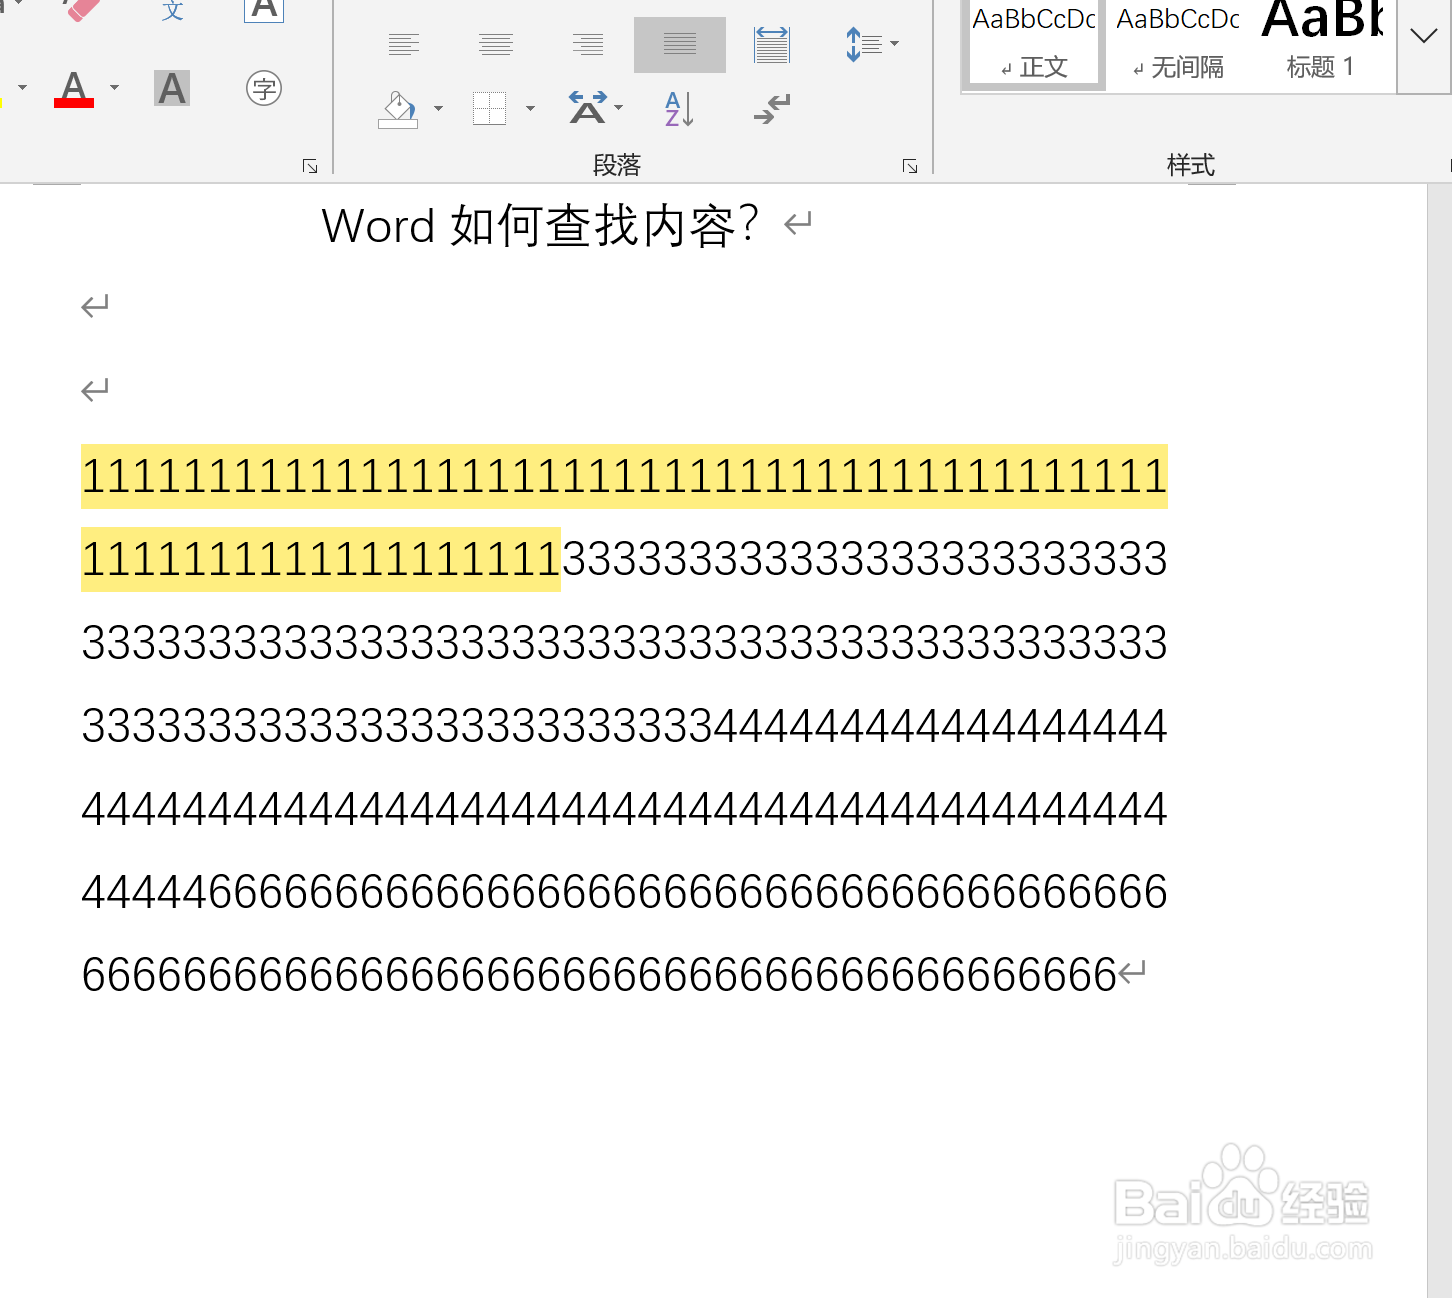
Task: Click the line starting with 44444666
Action: click(x=624, y=892)
